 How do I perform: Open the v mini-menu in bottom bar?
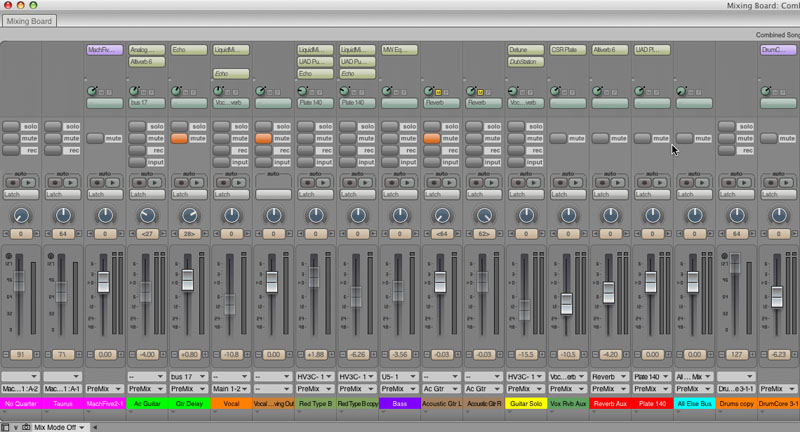tap(16, 427)
